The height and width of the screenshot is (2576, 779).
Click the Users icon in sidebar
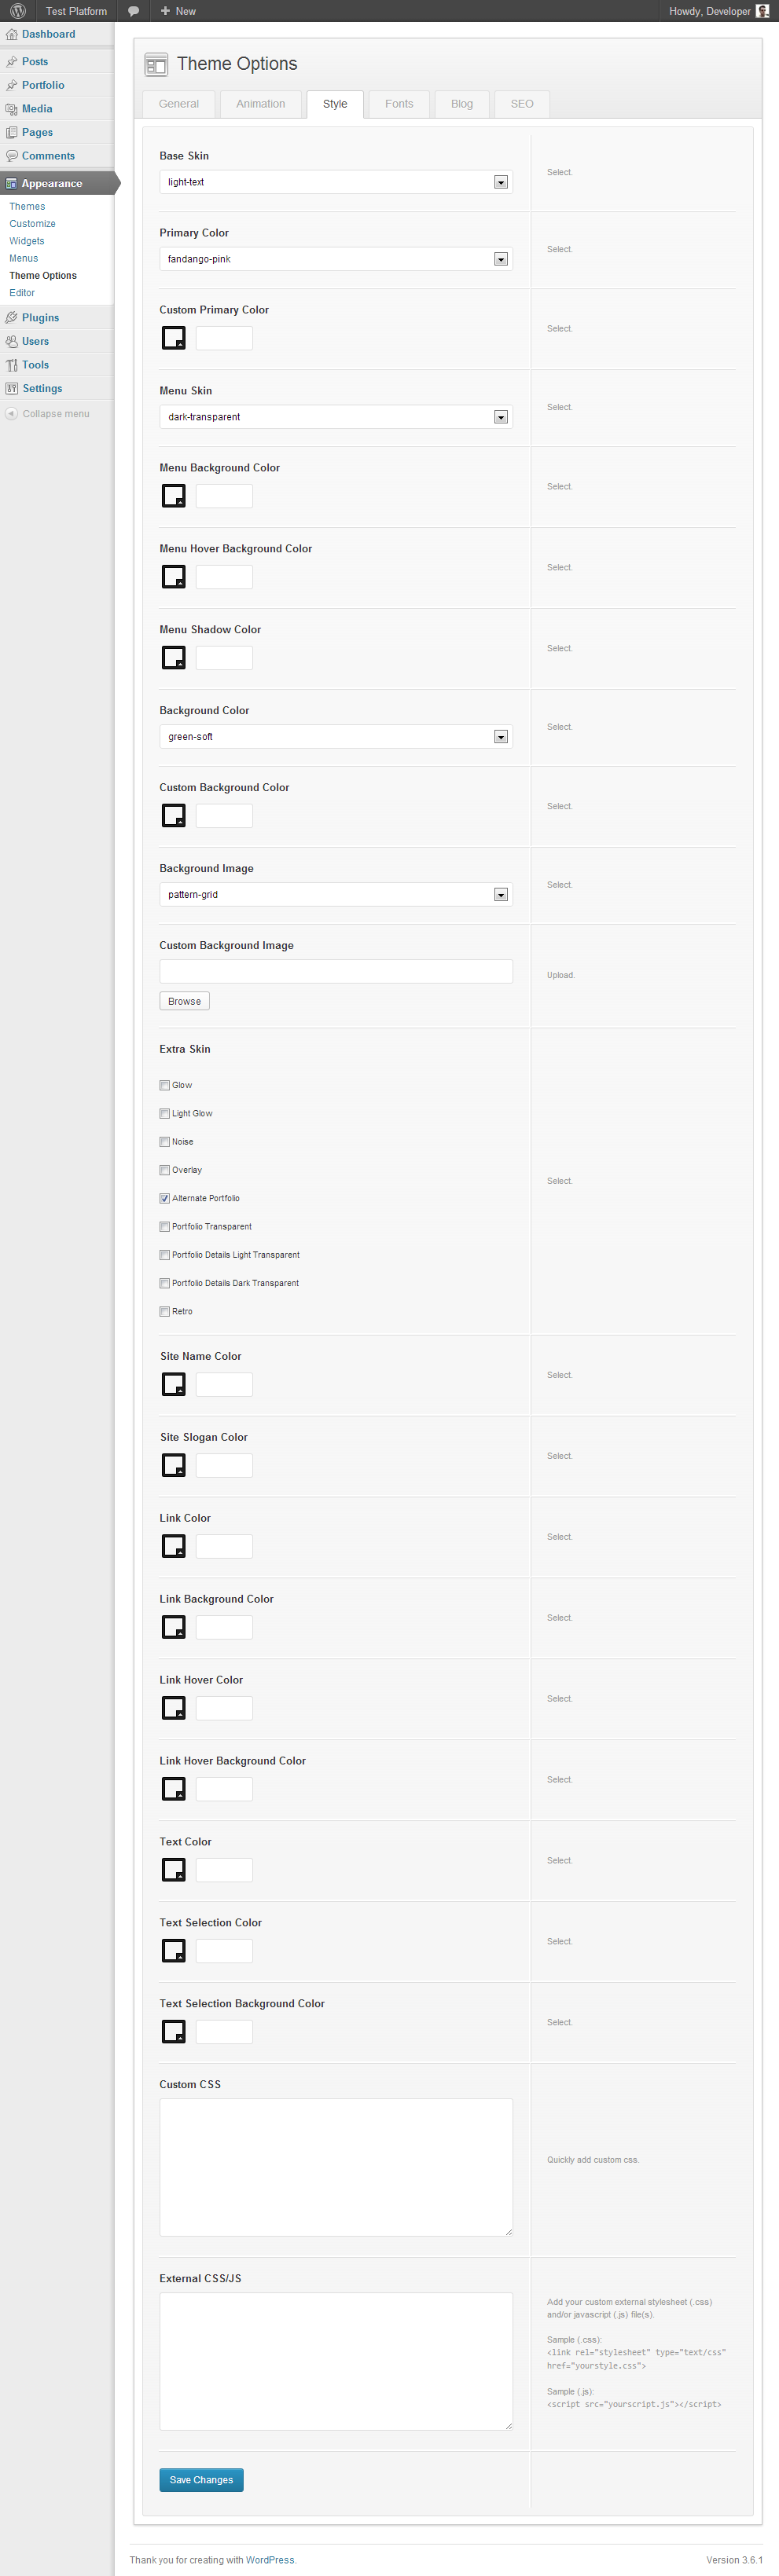(11, 342)
